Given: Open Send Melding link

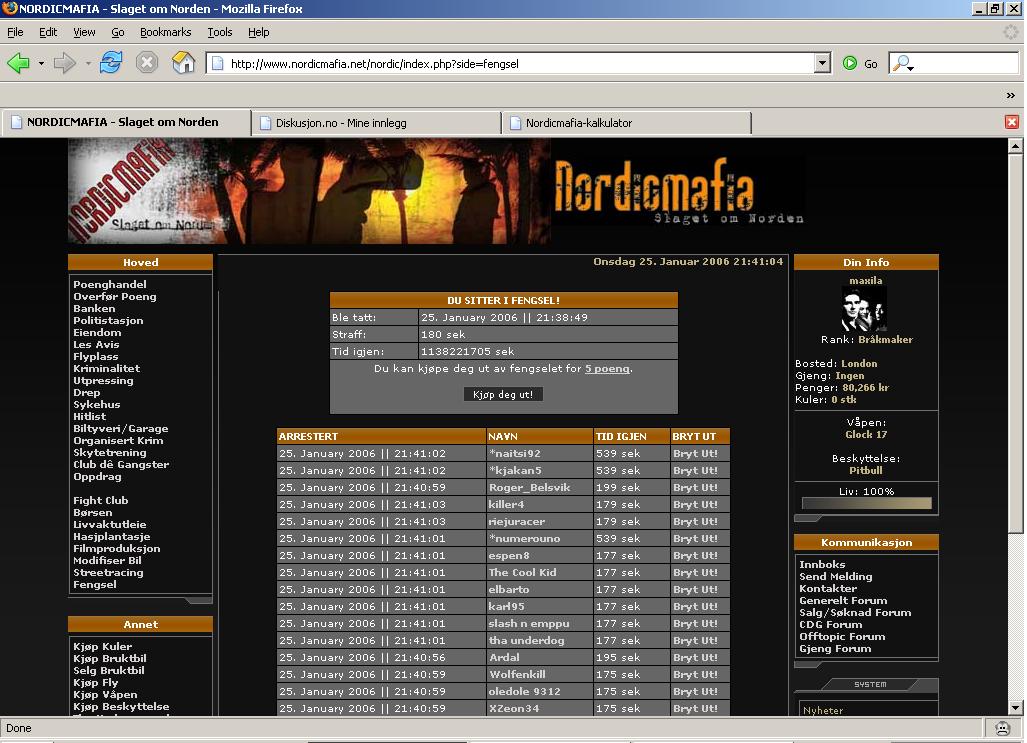Looking at the screenshot, I should (x=836, y=577).
